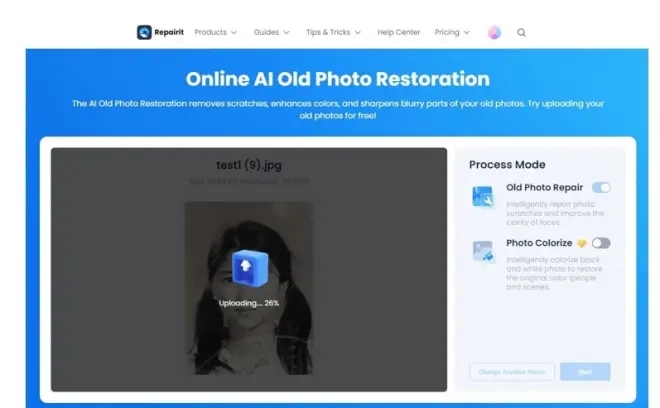Click the Uploading 26% progress indicator
The height and width of the screenshot is (408, 660).
pos(248,303)
